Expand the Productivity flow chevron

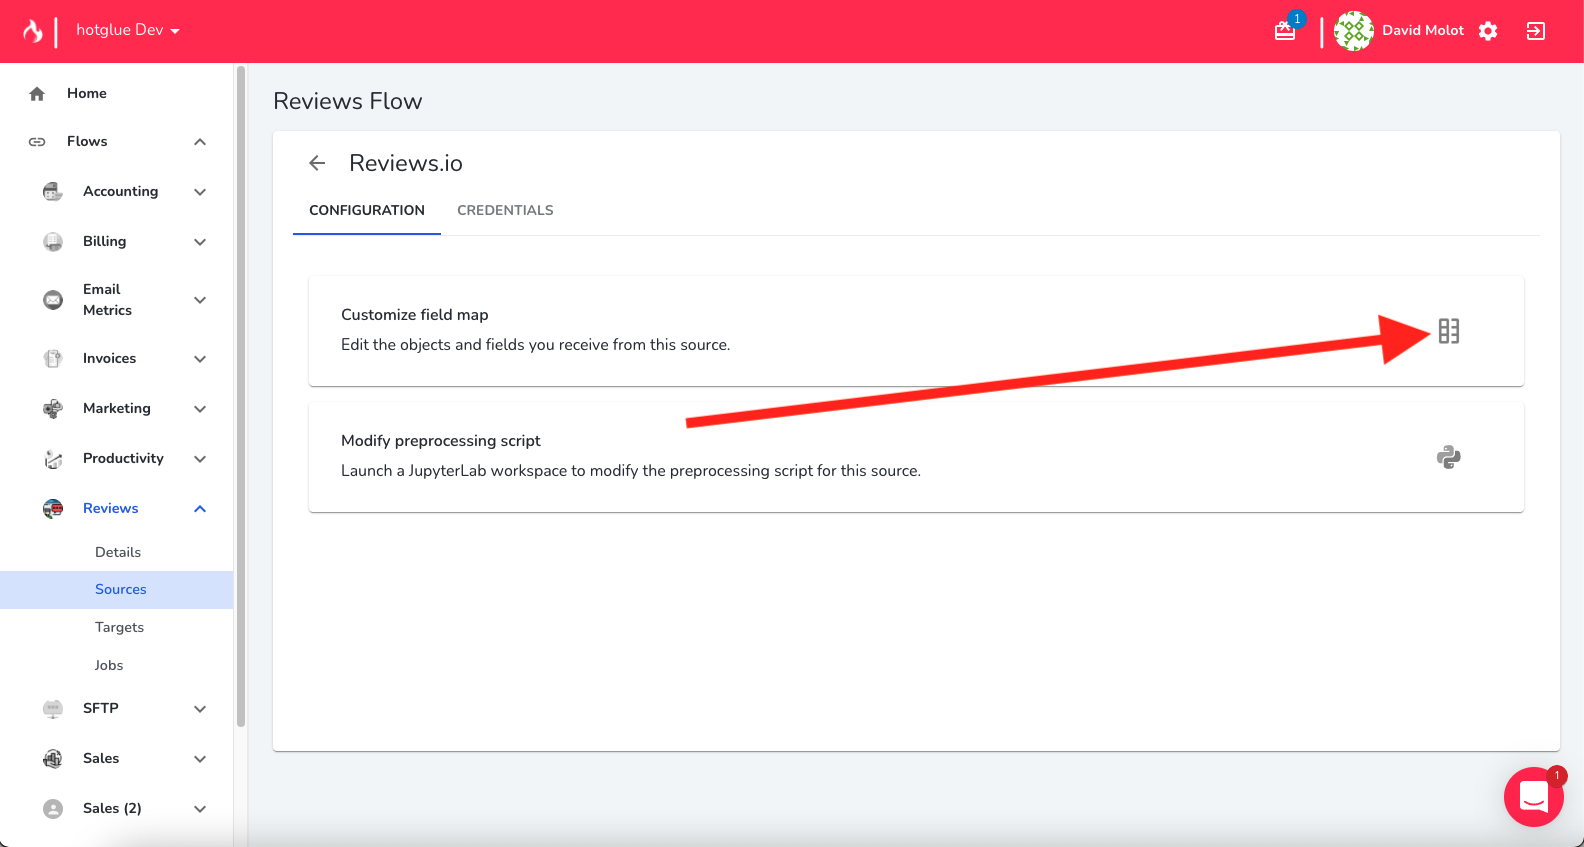tap(200, 459)
